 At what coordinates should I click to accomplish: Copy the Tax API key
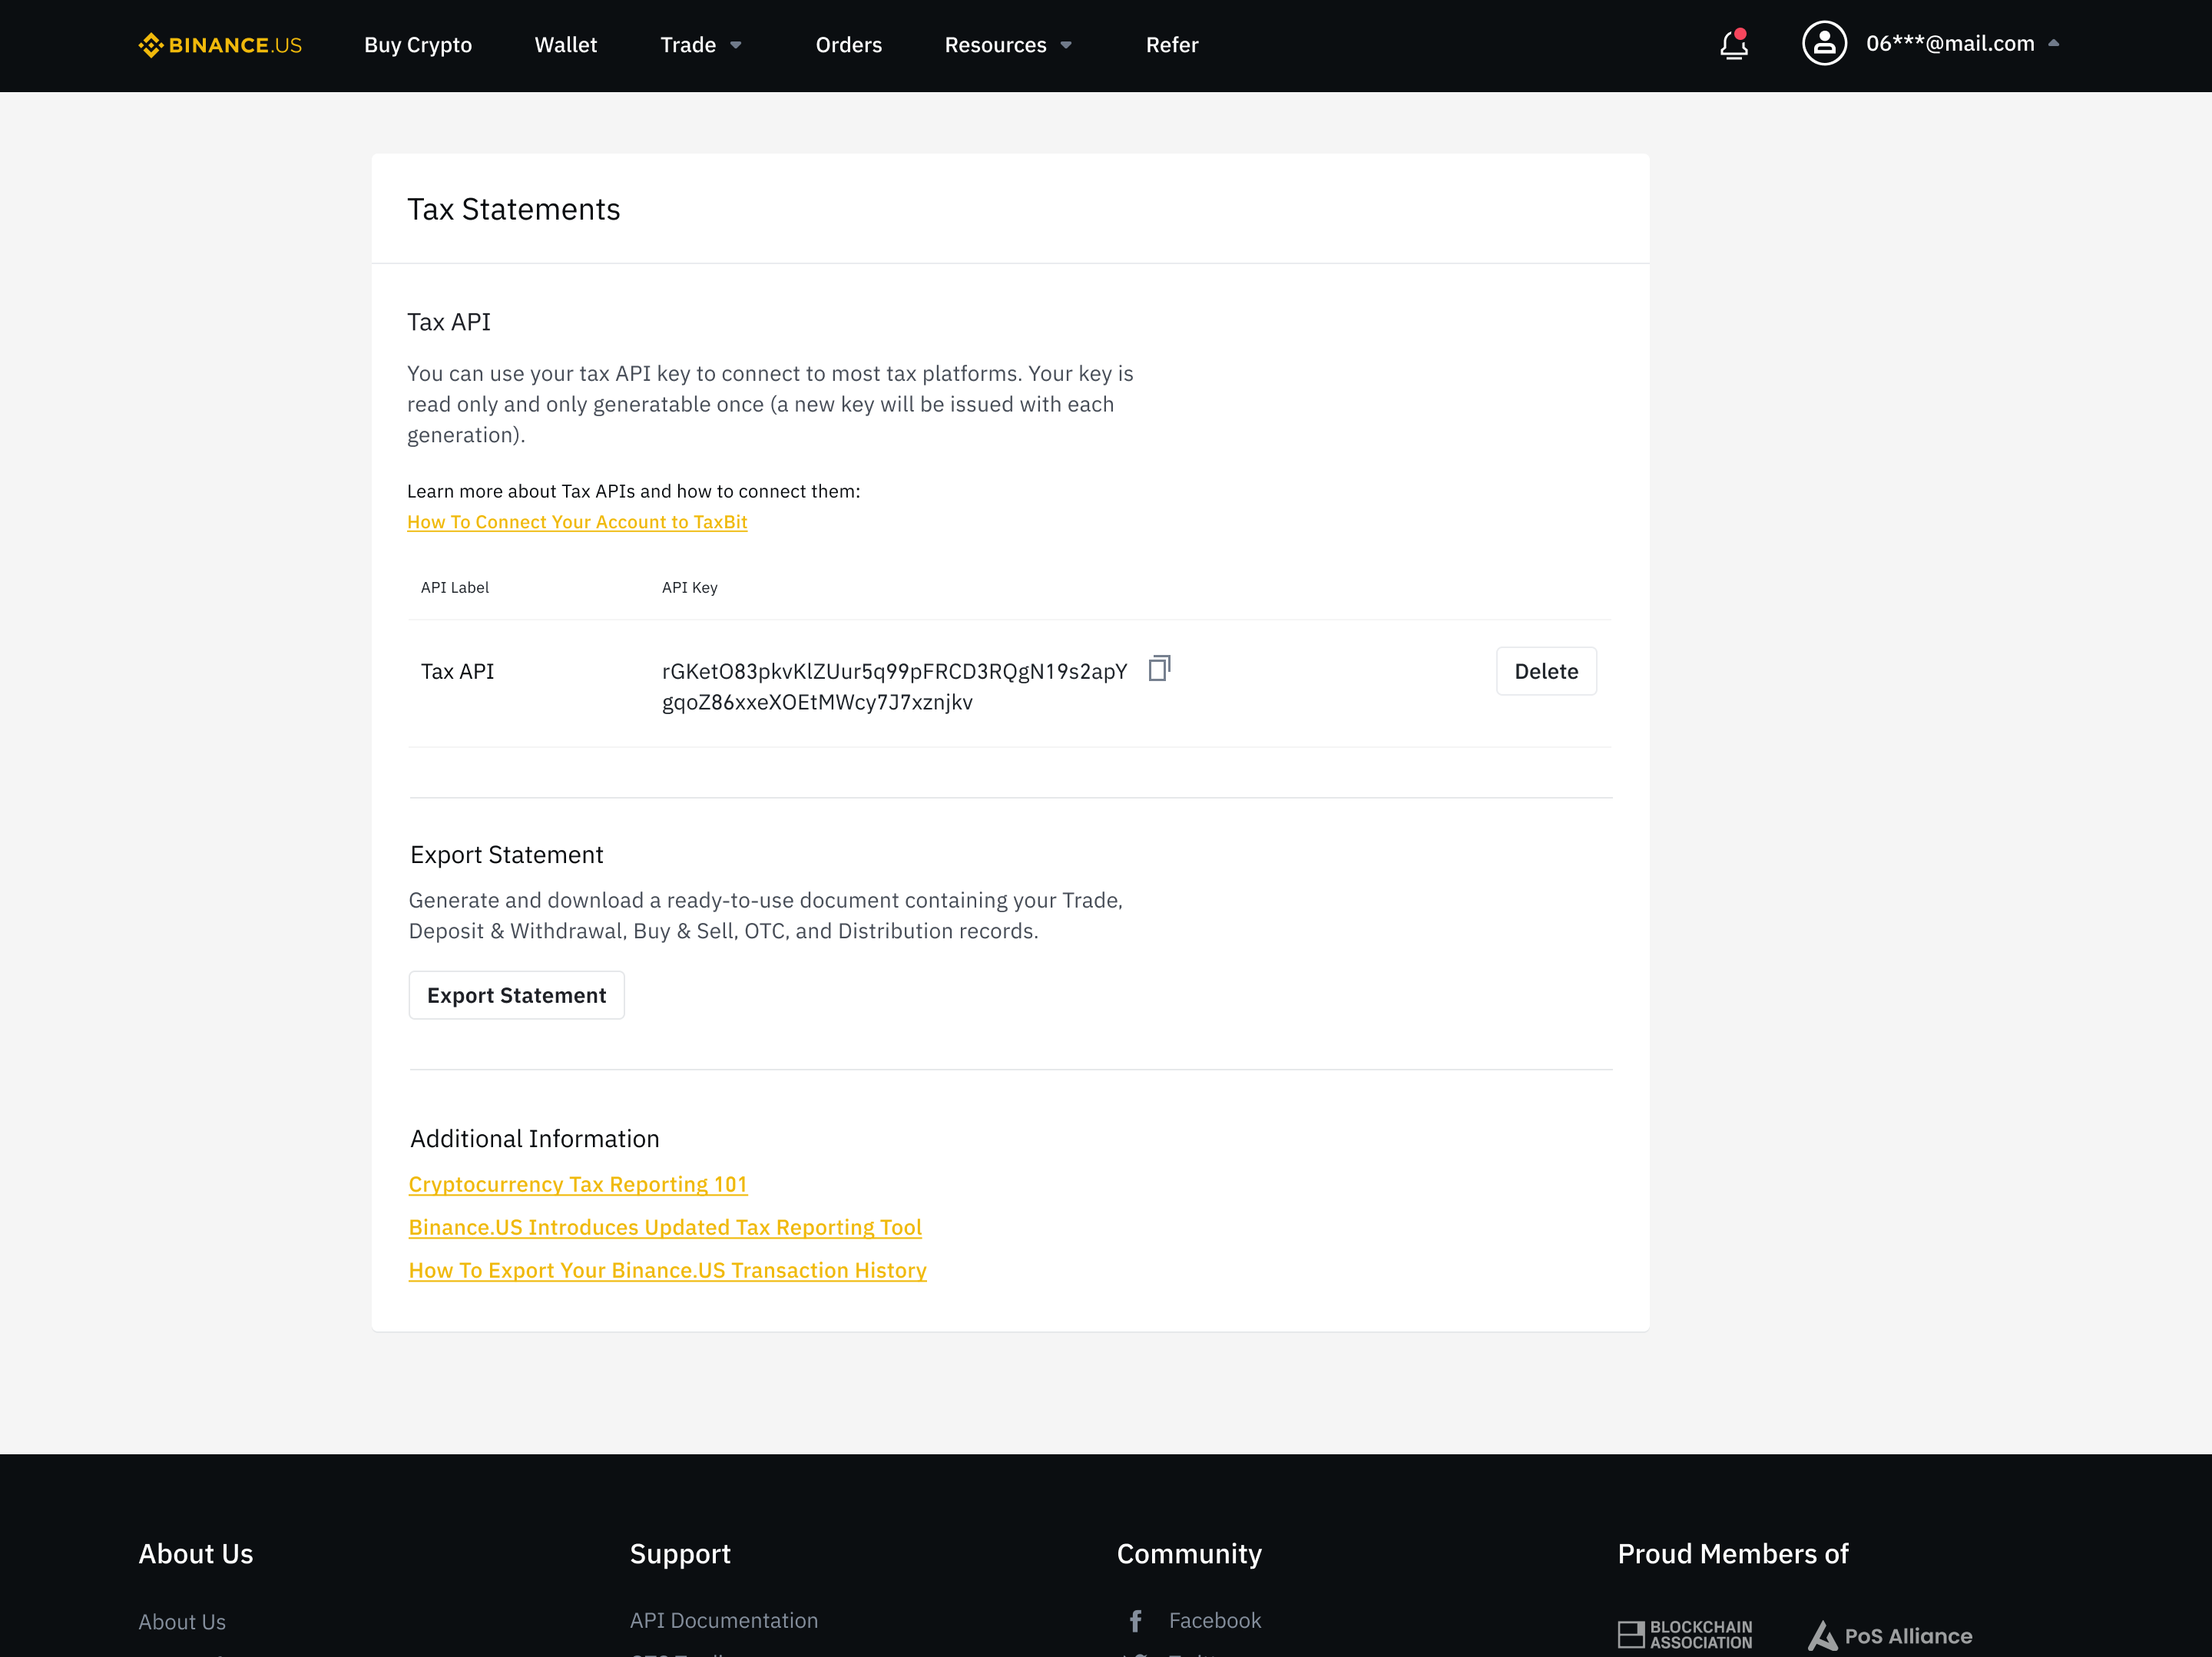coord(1158,668)
